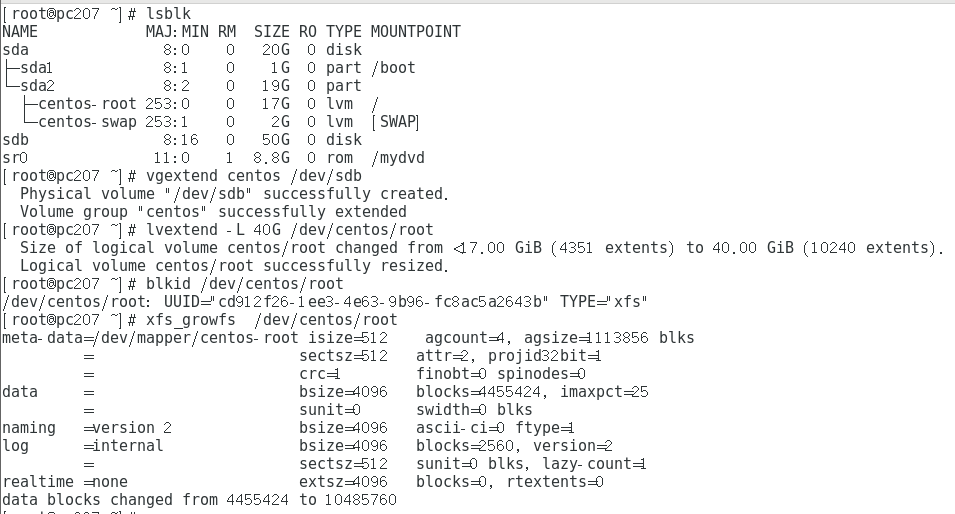Click 'Physical volume "/dev/sdb" successfully created.' line
Viewport: 955px width, 514px height.
234,194
